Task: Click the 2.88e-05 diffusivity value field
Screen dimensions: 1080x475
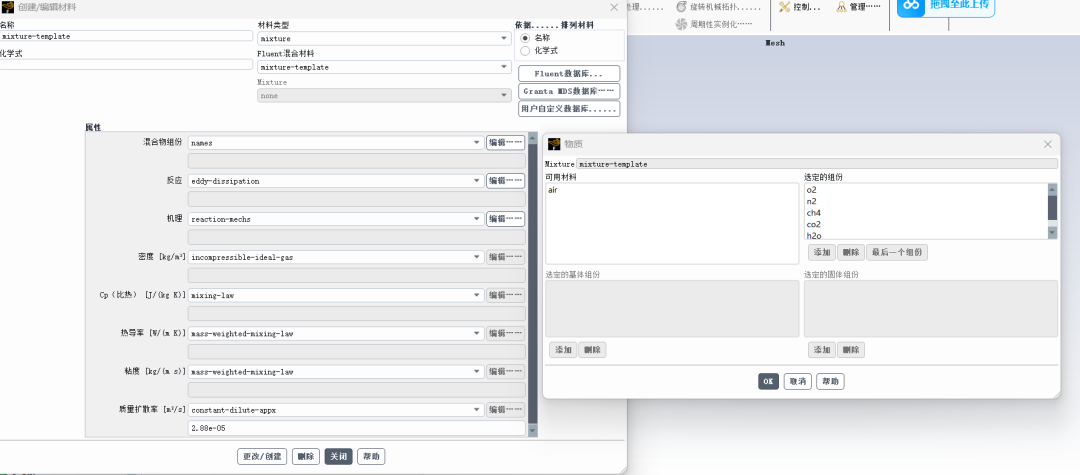Action: (357, 428)
